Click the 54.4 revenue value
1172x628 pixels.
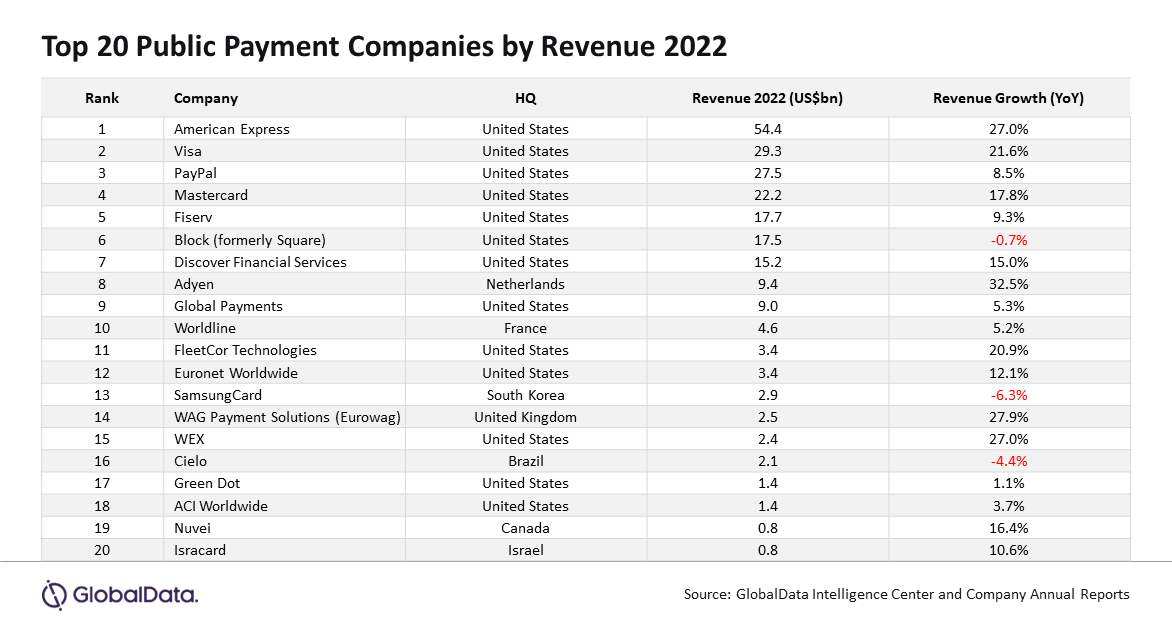click(x=768, y=129)
